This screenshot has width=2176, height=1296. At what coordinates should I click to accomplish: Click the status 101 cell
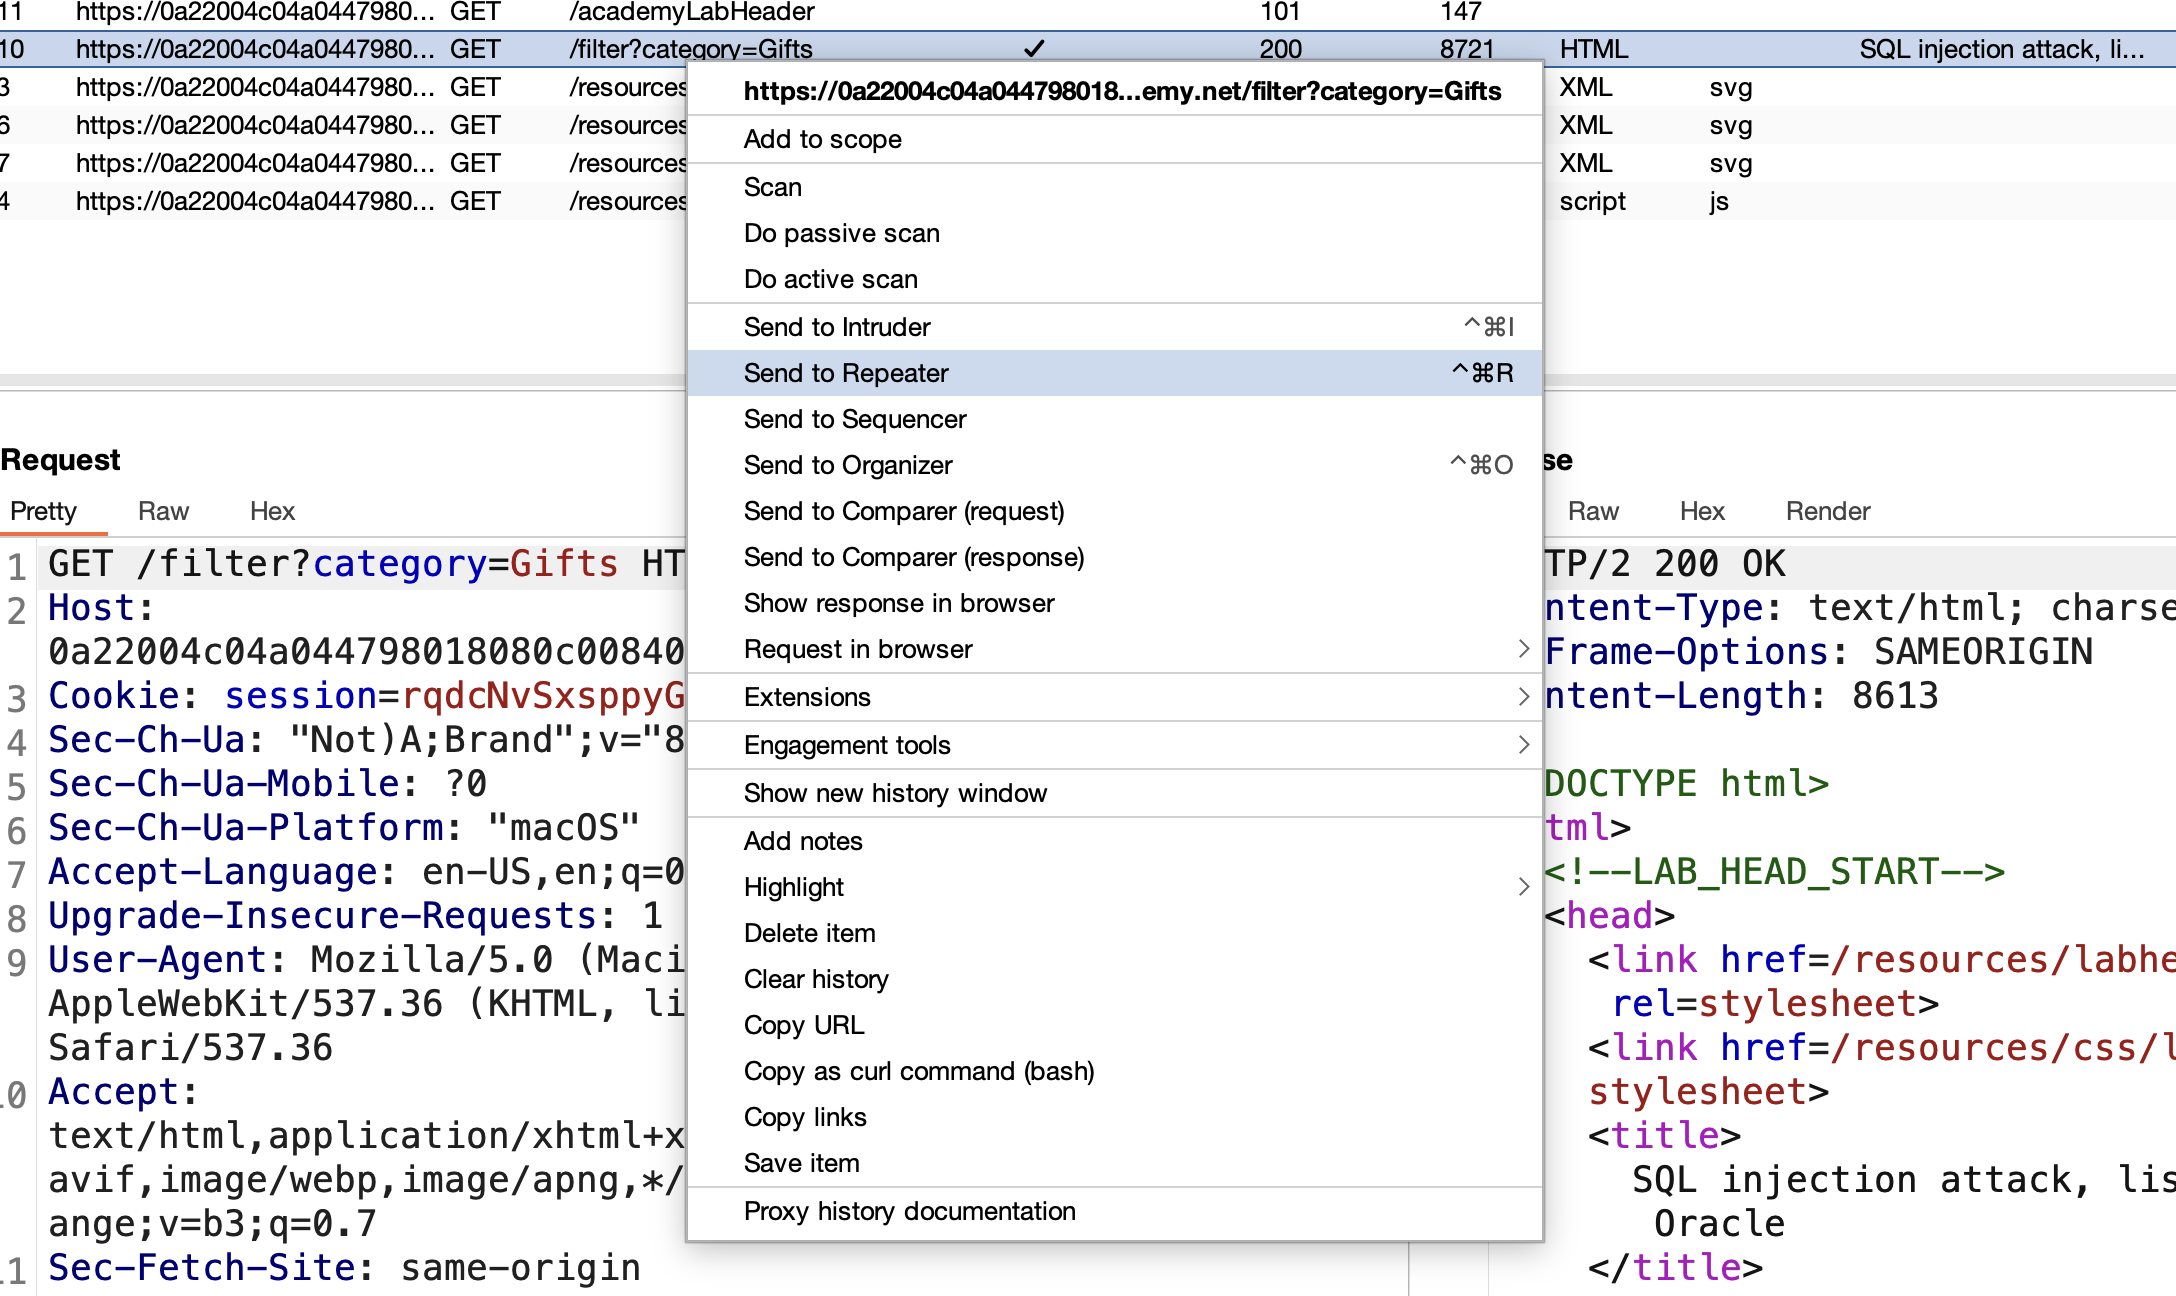(1280, 13)
